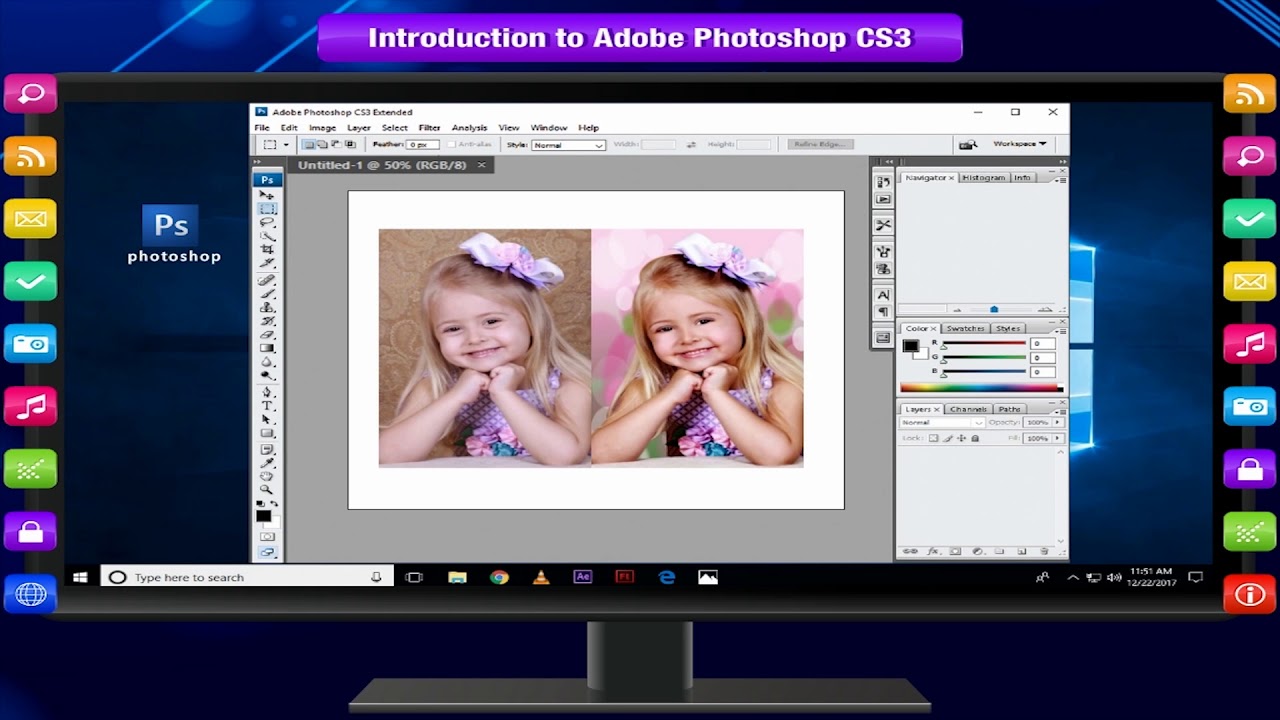
Task: Select the History Brush tool
Action: (x=267, y=321)
